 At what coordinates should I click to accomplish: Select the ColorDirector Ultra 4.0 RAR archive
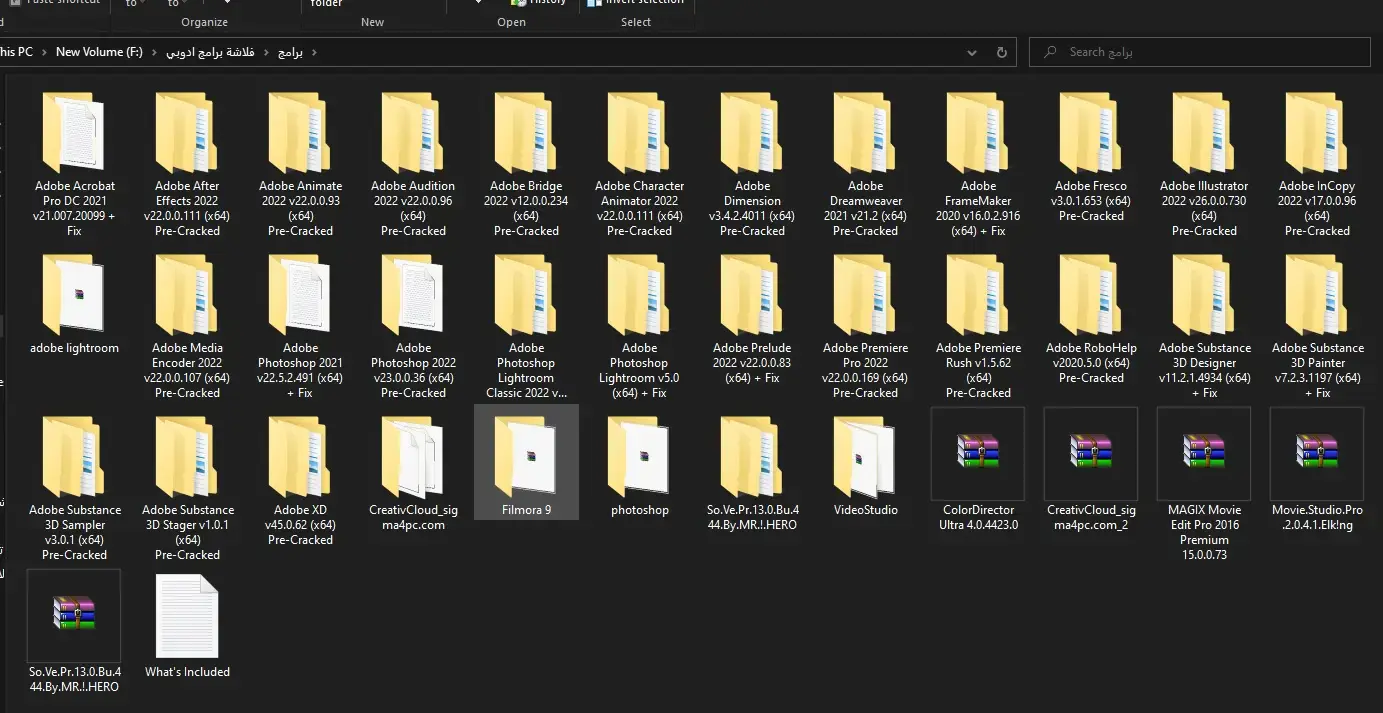pos(978,470)
